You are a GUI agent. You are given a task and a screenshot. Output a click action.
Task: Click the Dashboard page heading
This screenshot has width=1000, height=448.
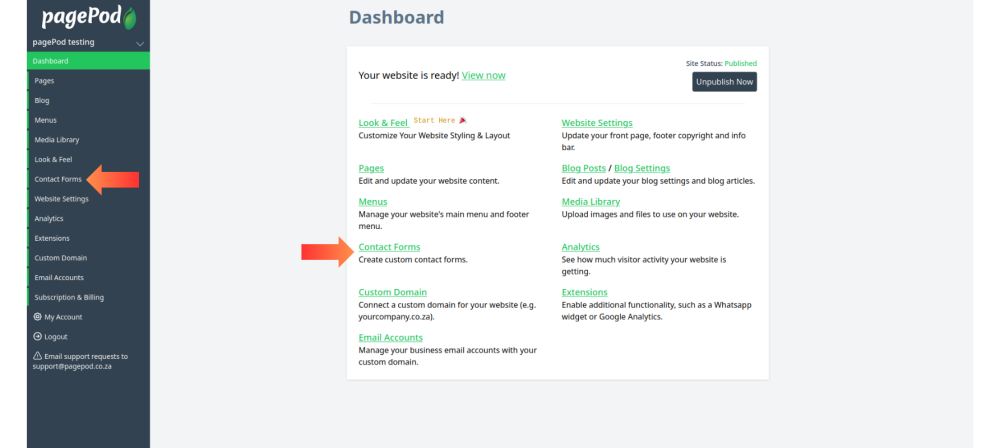pyautogui.click(x=397, y=17)
